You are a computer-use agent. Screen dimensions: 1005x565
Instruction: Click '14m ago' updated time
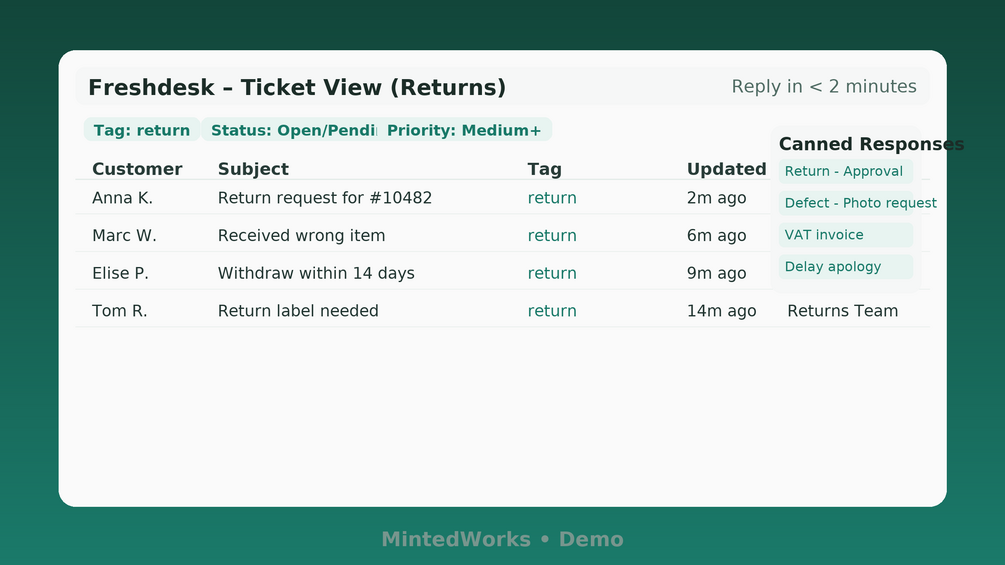722,311
